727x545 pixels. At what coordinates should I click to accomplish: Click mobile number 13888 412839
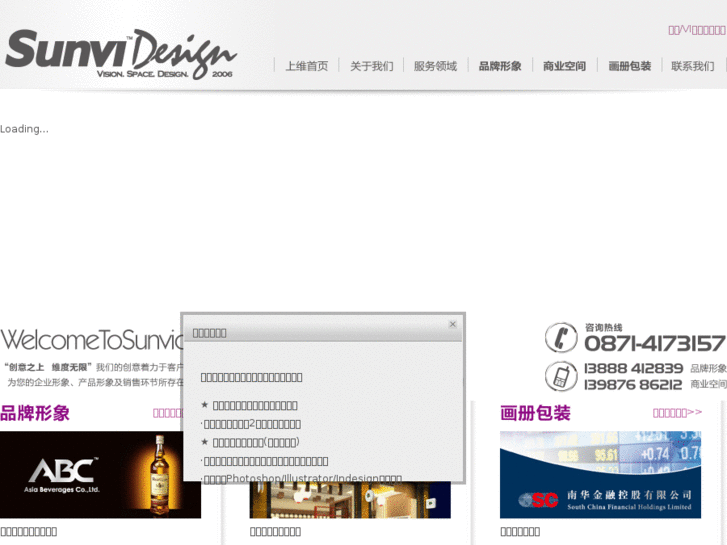pyautogui.click(x=633, y=368)
